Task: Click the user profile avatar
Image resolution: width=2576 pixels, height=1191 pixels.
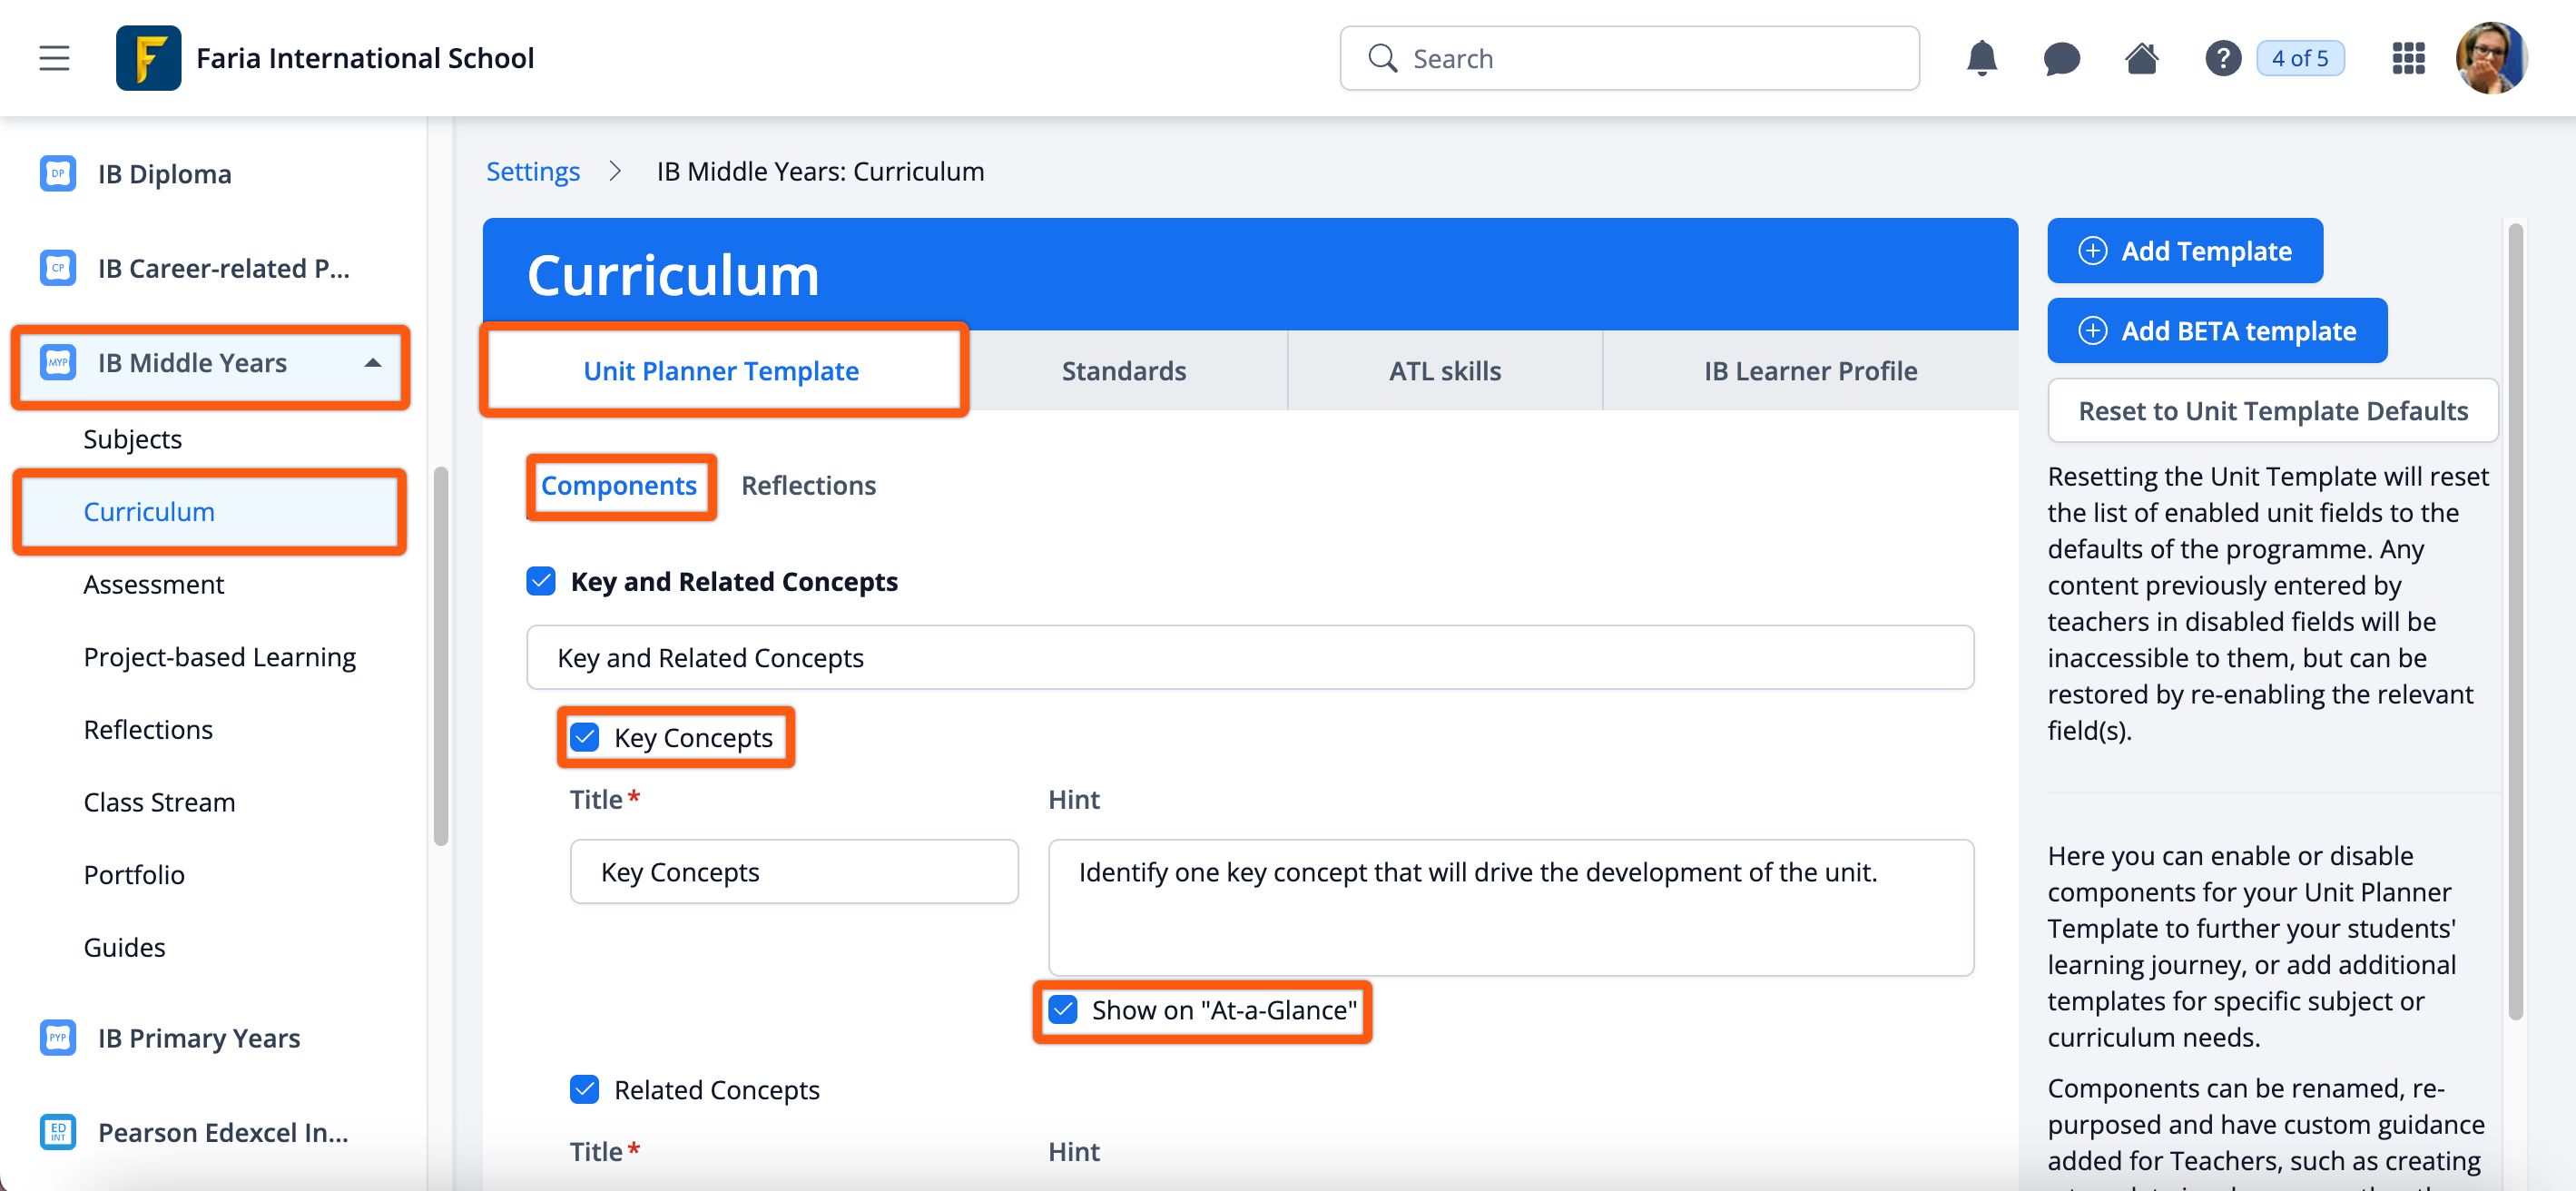Action: pyautogui.click(x=2491, y=58)
